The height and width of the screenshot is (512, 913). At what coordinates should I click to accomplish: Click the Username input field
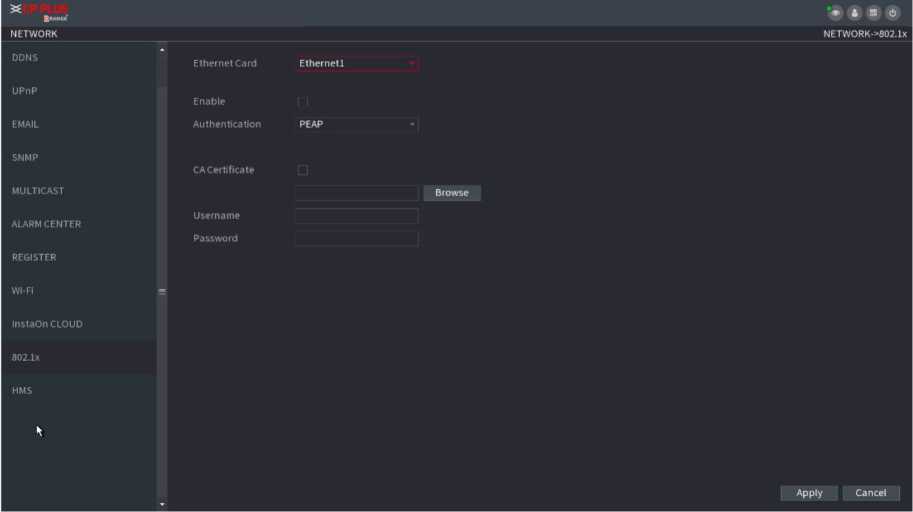(x=356, y=216)
